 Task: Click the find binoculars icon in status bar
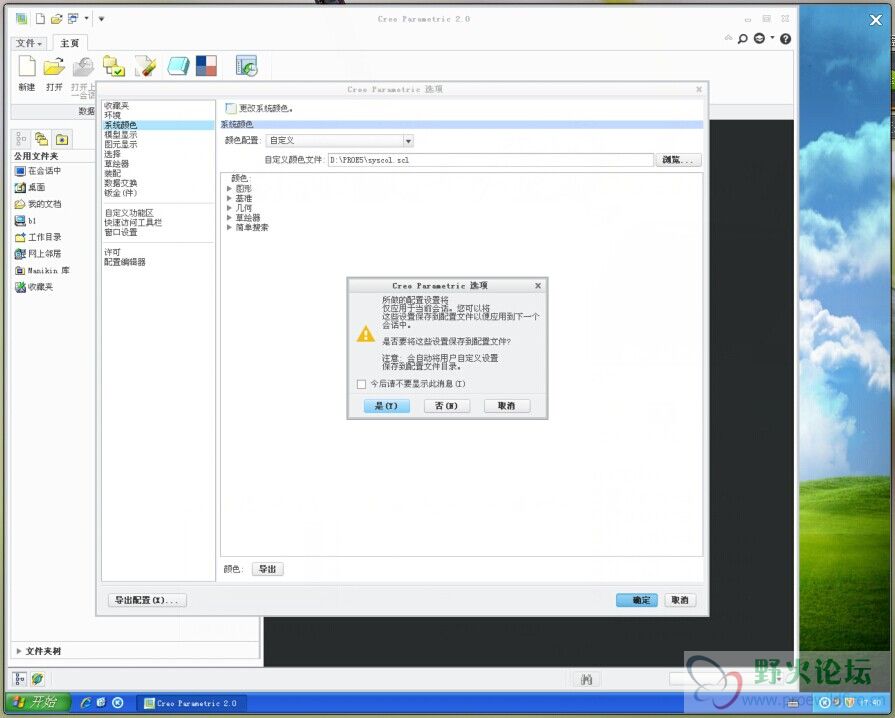click(586, 679)
